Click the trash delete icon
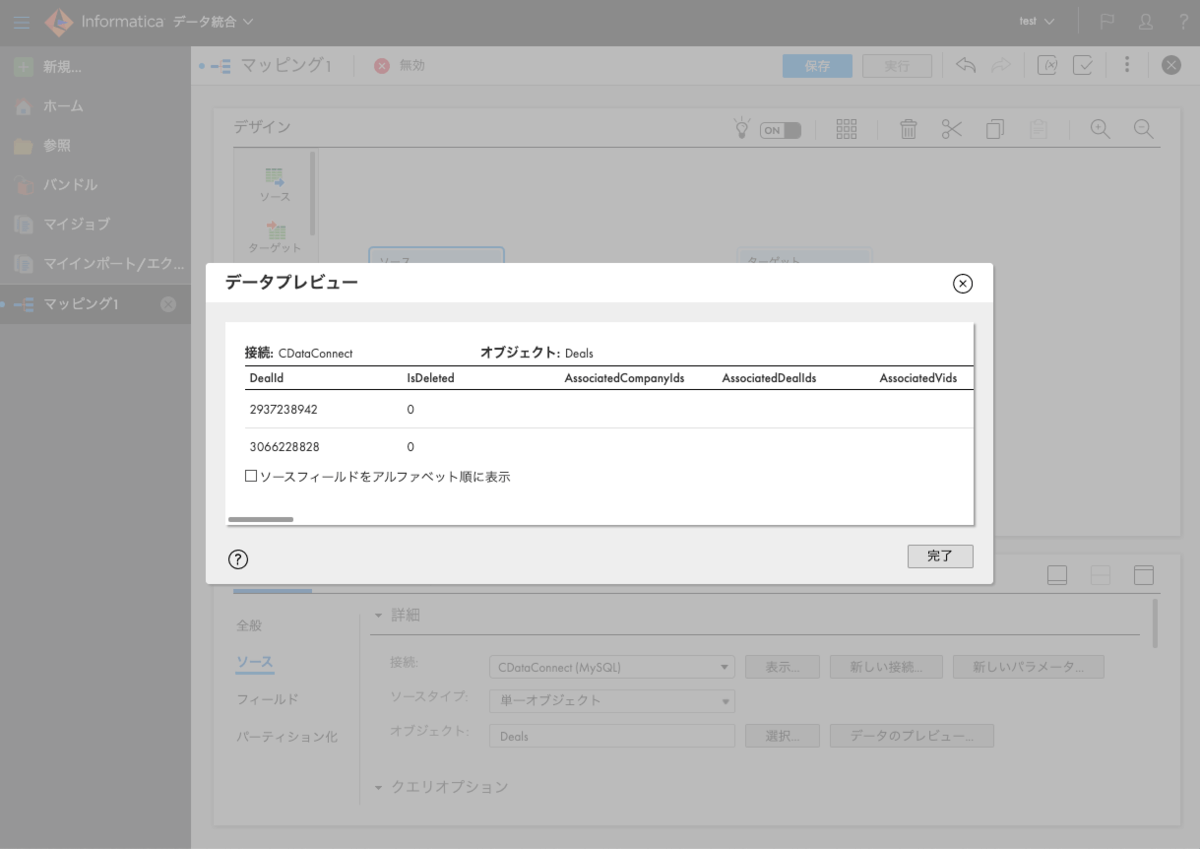Image resolution: width=1200 pixels, height=849 pixels. pos(908,129)
